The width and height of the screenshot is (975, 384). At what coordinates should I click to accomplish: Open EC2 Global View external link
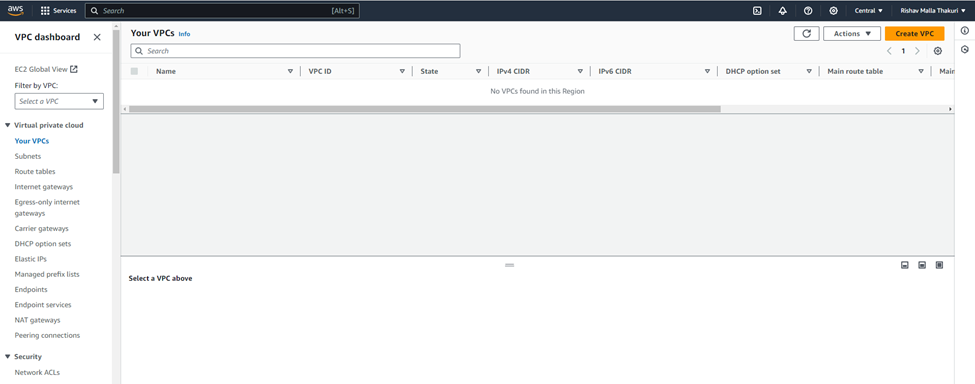(x=46, y=70)
